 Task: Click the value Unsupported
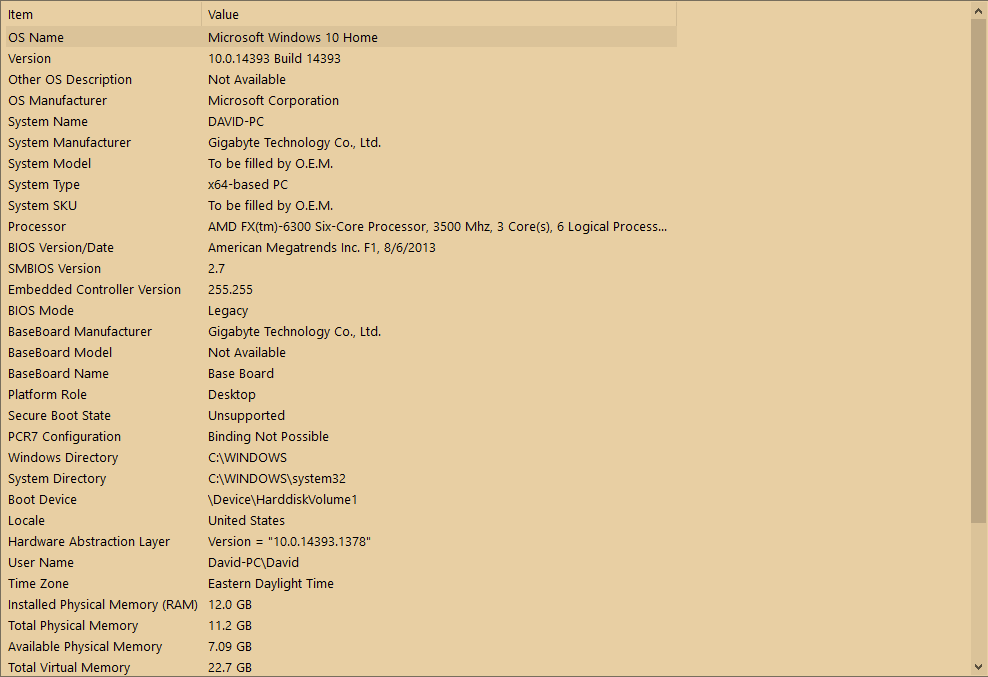tap(246, 415)
